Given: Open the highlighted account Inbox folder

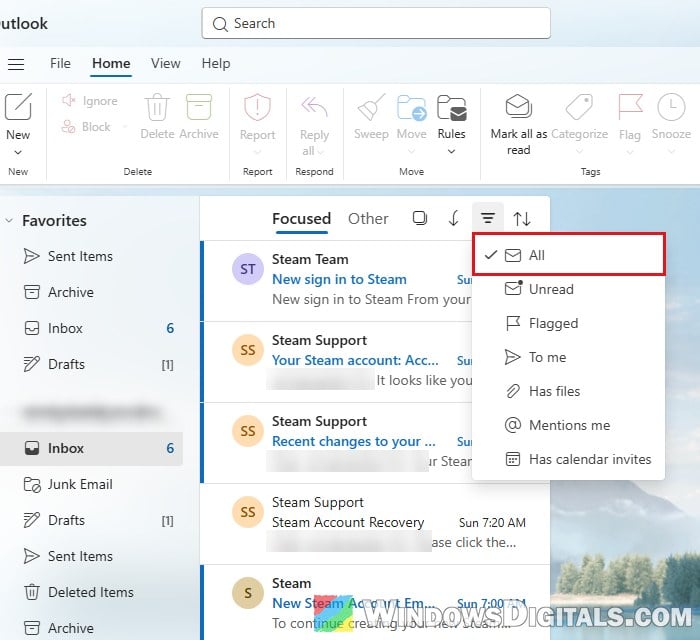Looking at the screenshot, I should 91,448.
